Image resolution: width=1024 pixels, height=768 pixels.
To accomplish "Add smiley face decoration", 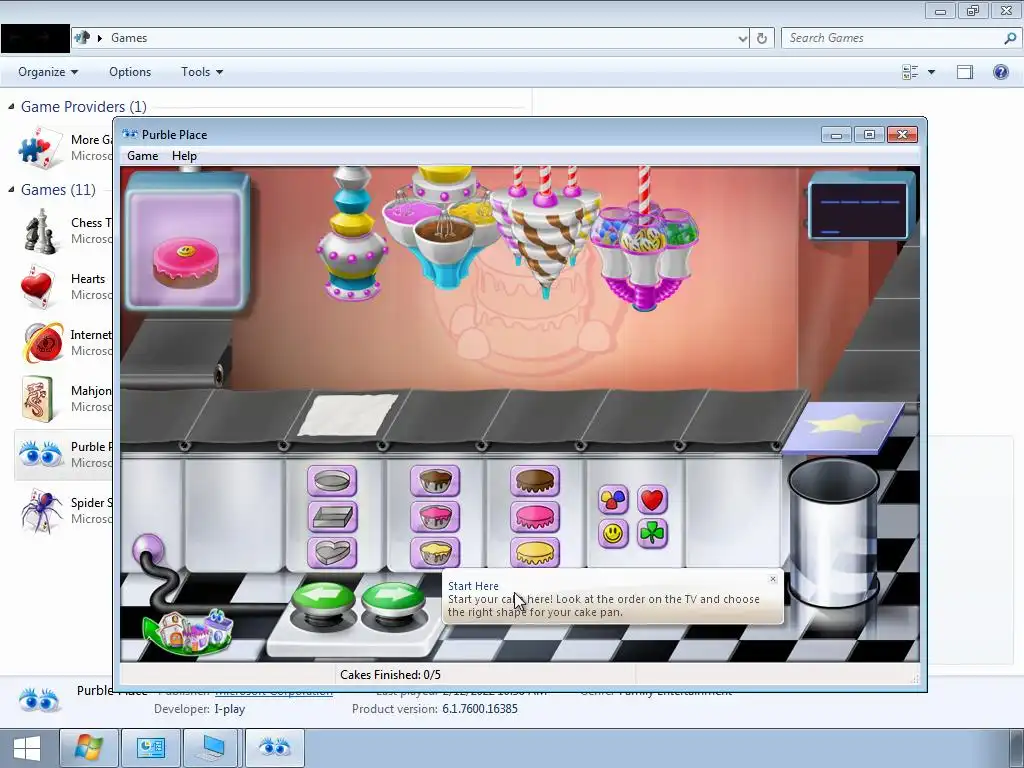I will coord(613,534).
